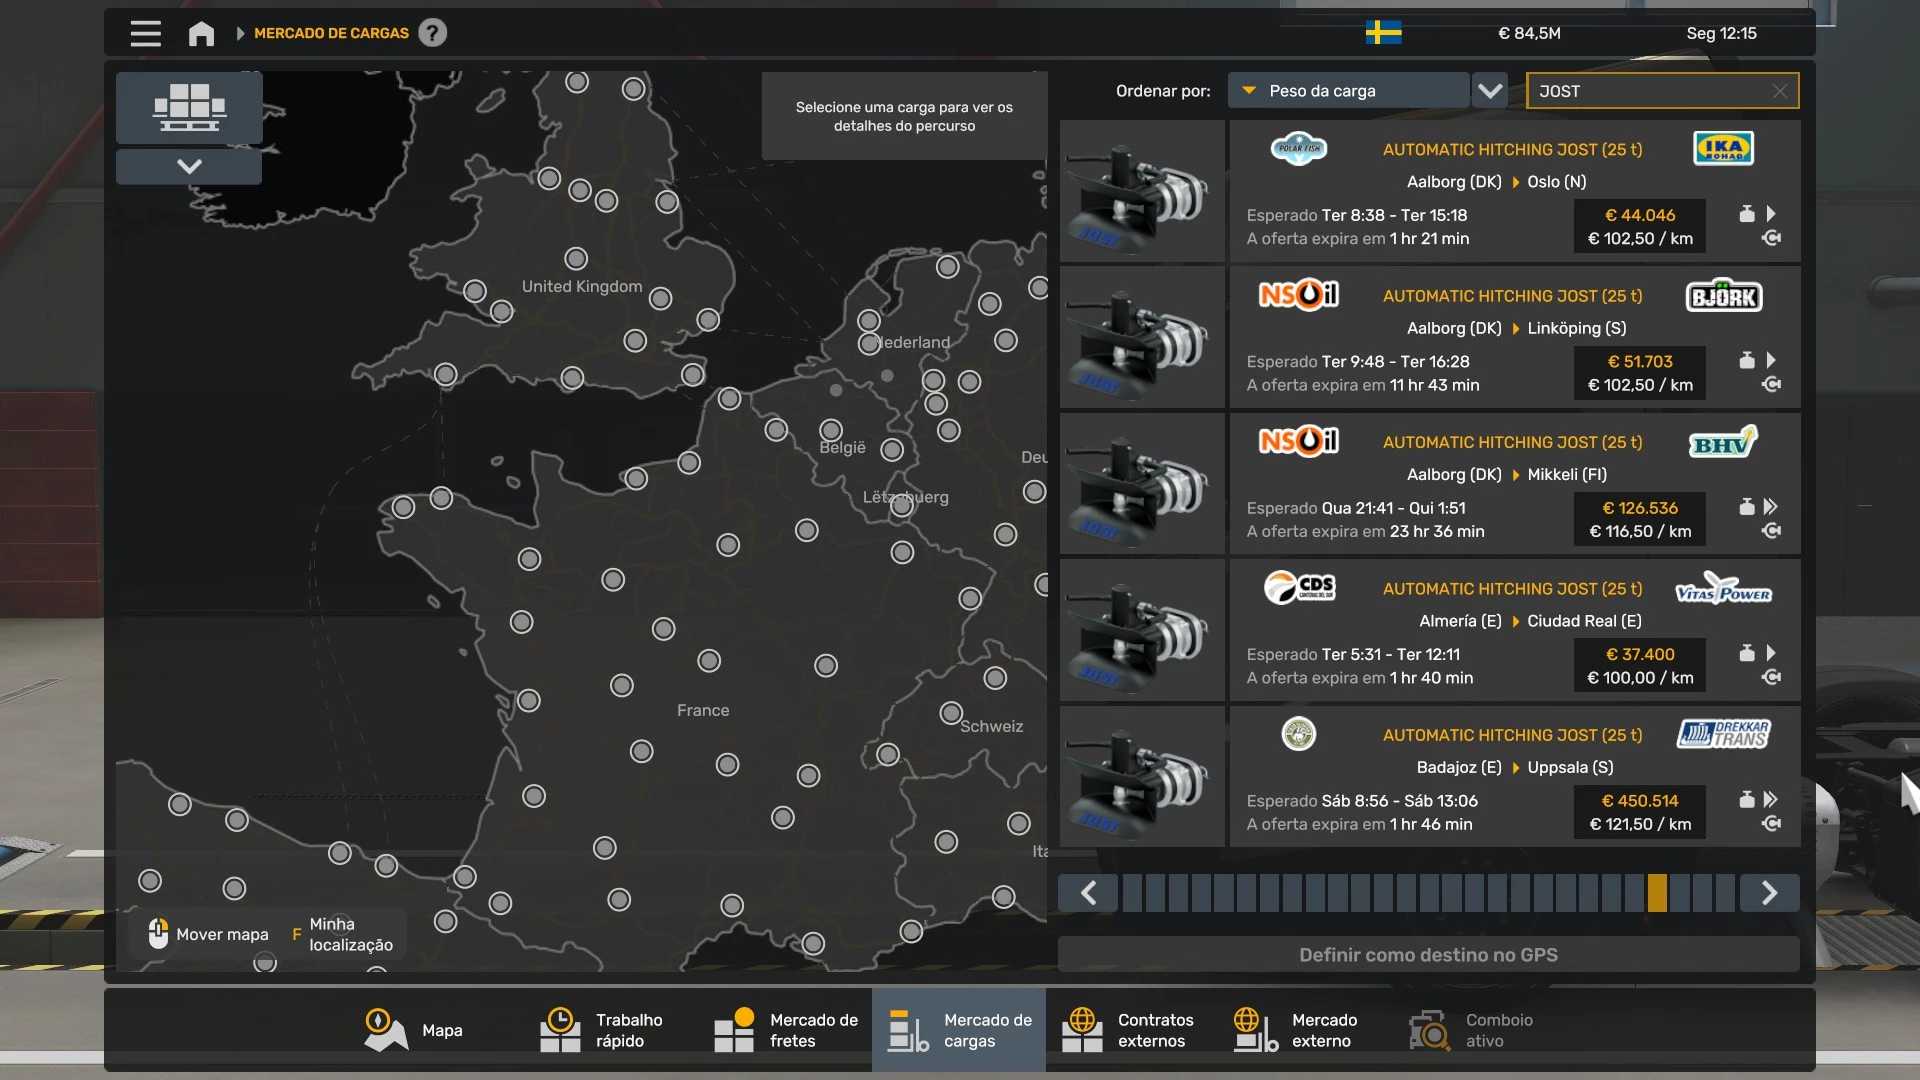Toggle sort order arrow button
The height and width of the screenshot is (1080, 1920).
tap(1490, 91)
